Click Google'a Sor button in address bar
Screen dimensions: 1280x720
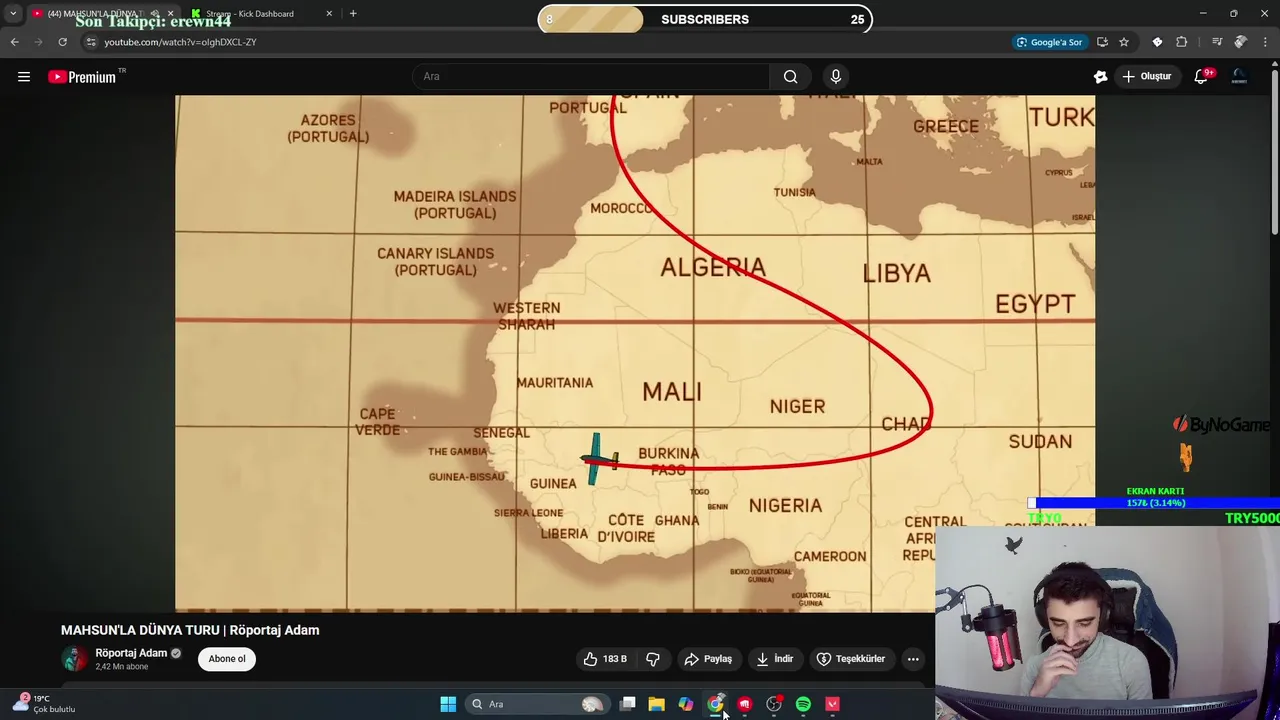1049,42
